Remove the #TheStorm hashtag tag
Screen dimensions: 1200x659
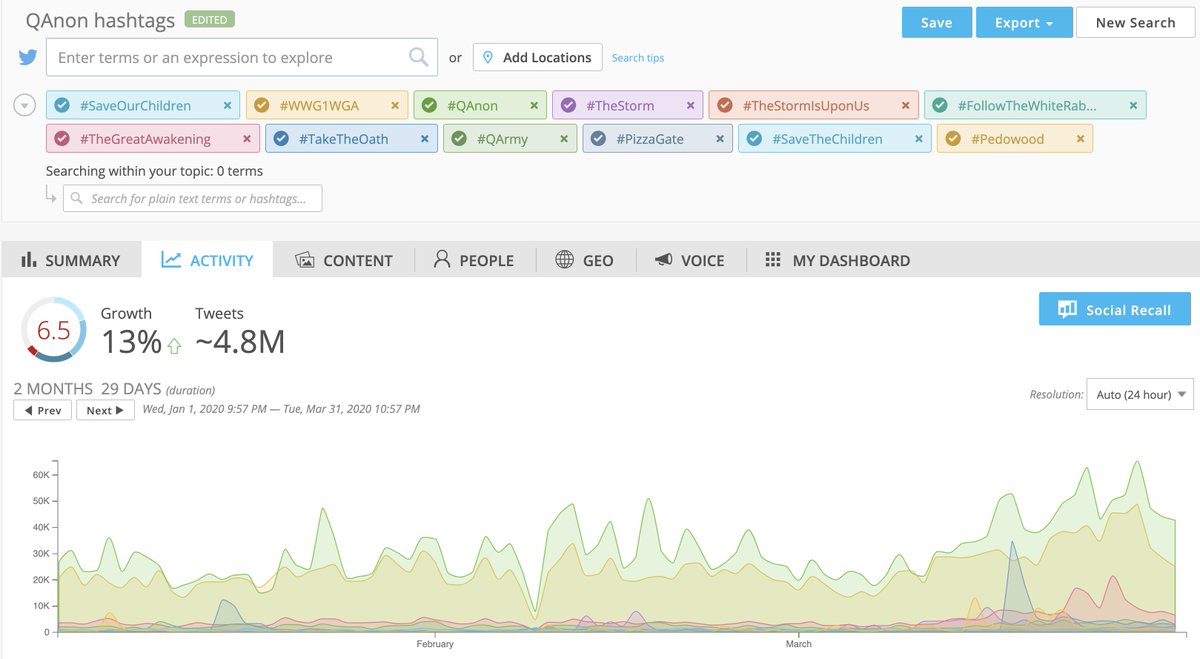(x=691, y=105)
